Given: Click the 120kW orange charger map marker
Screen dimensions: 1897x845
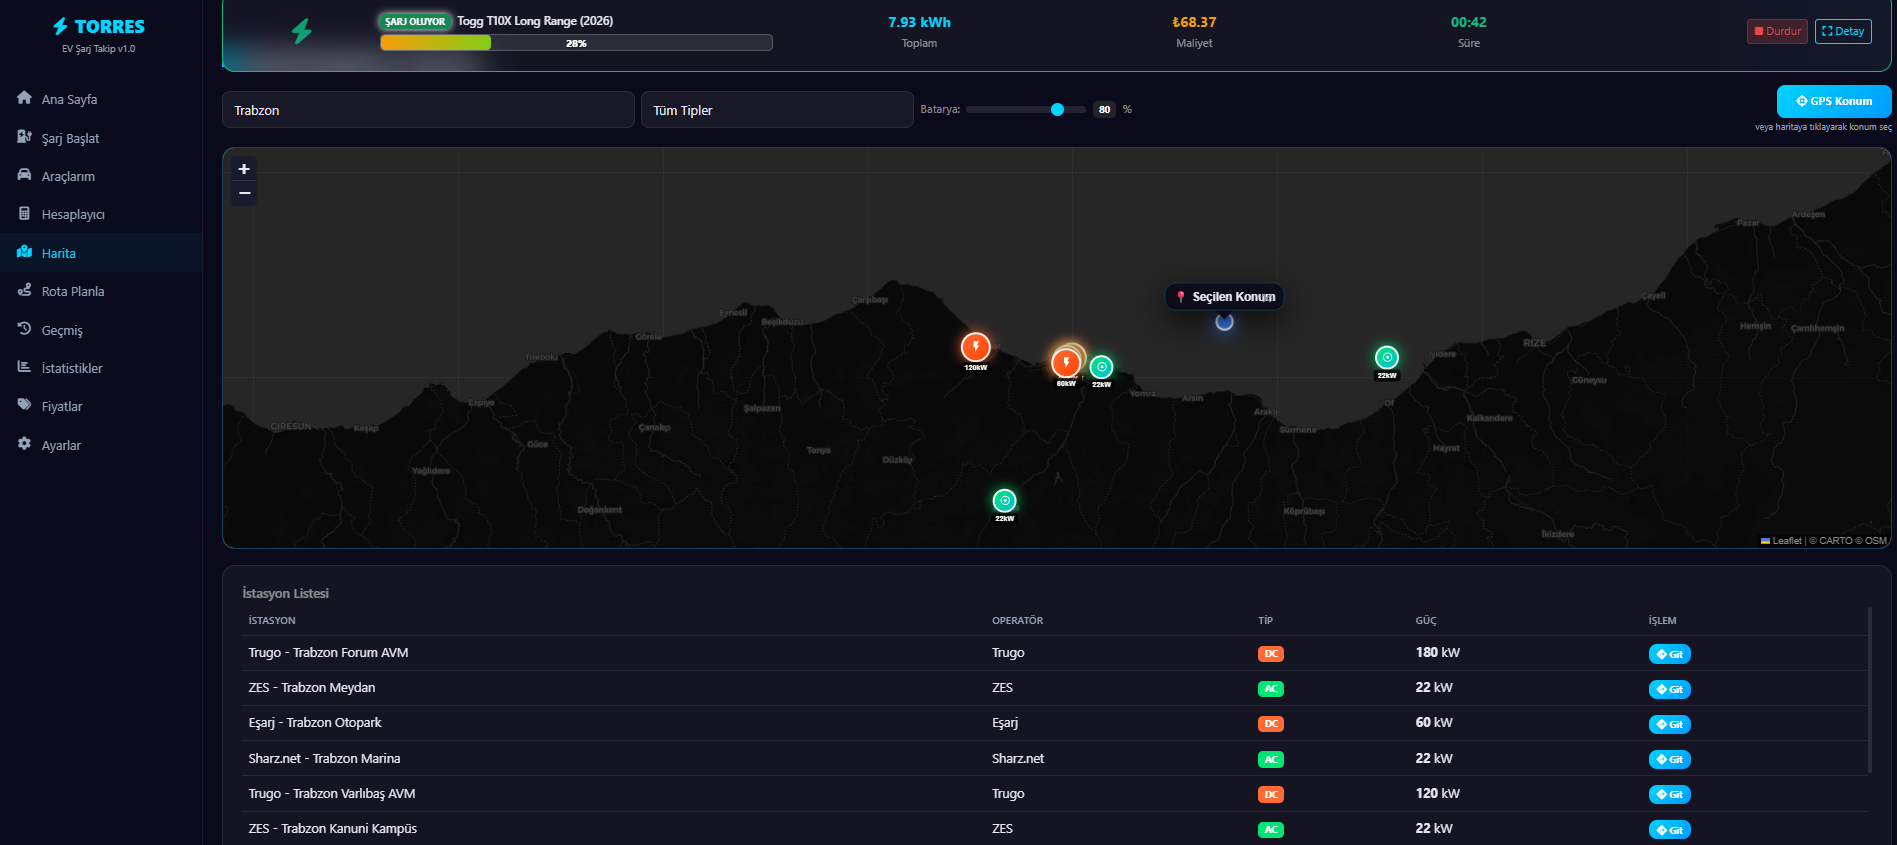Looking at the screenshot, I should (975, 347).
